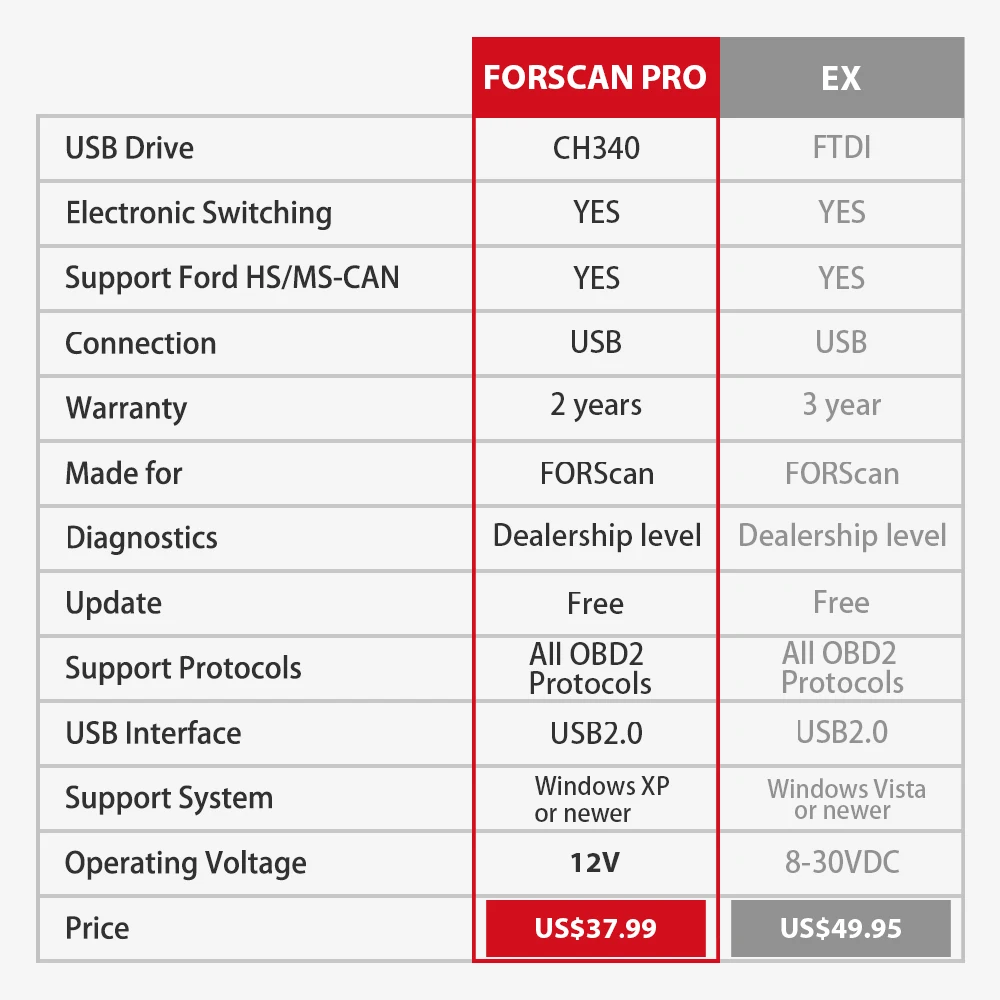Screen dimensions: 1000x1000
Task: Click the 12V voltage cell
Action: point(596,862)
